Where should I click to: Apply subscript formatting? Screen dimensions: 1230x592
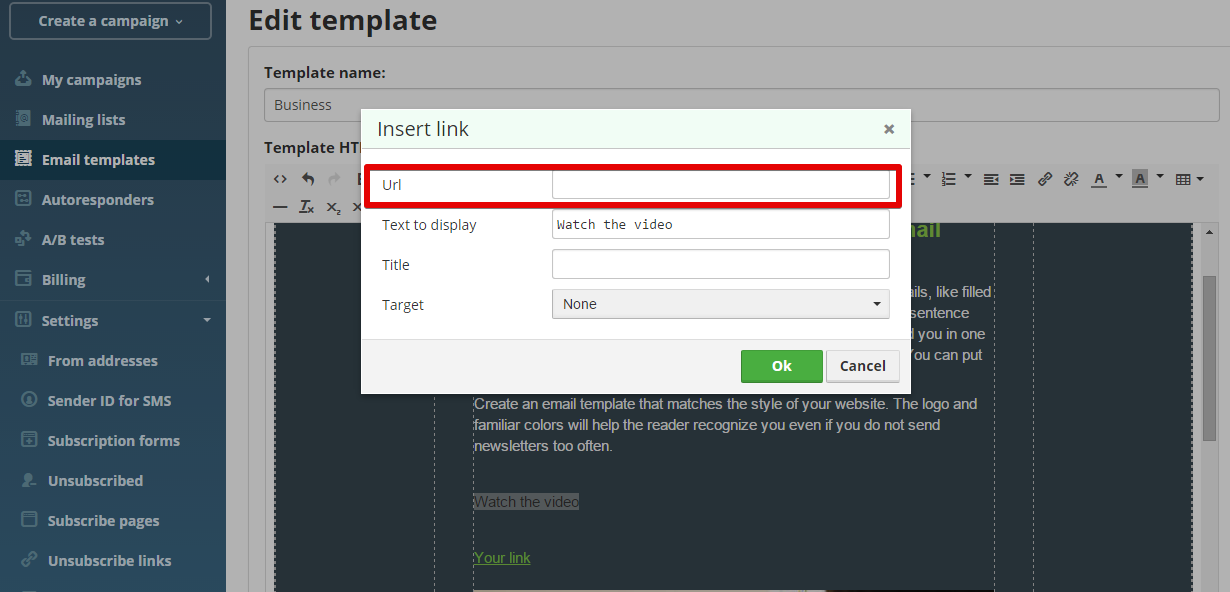pyautogui.click(x=334, y=207)
